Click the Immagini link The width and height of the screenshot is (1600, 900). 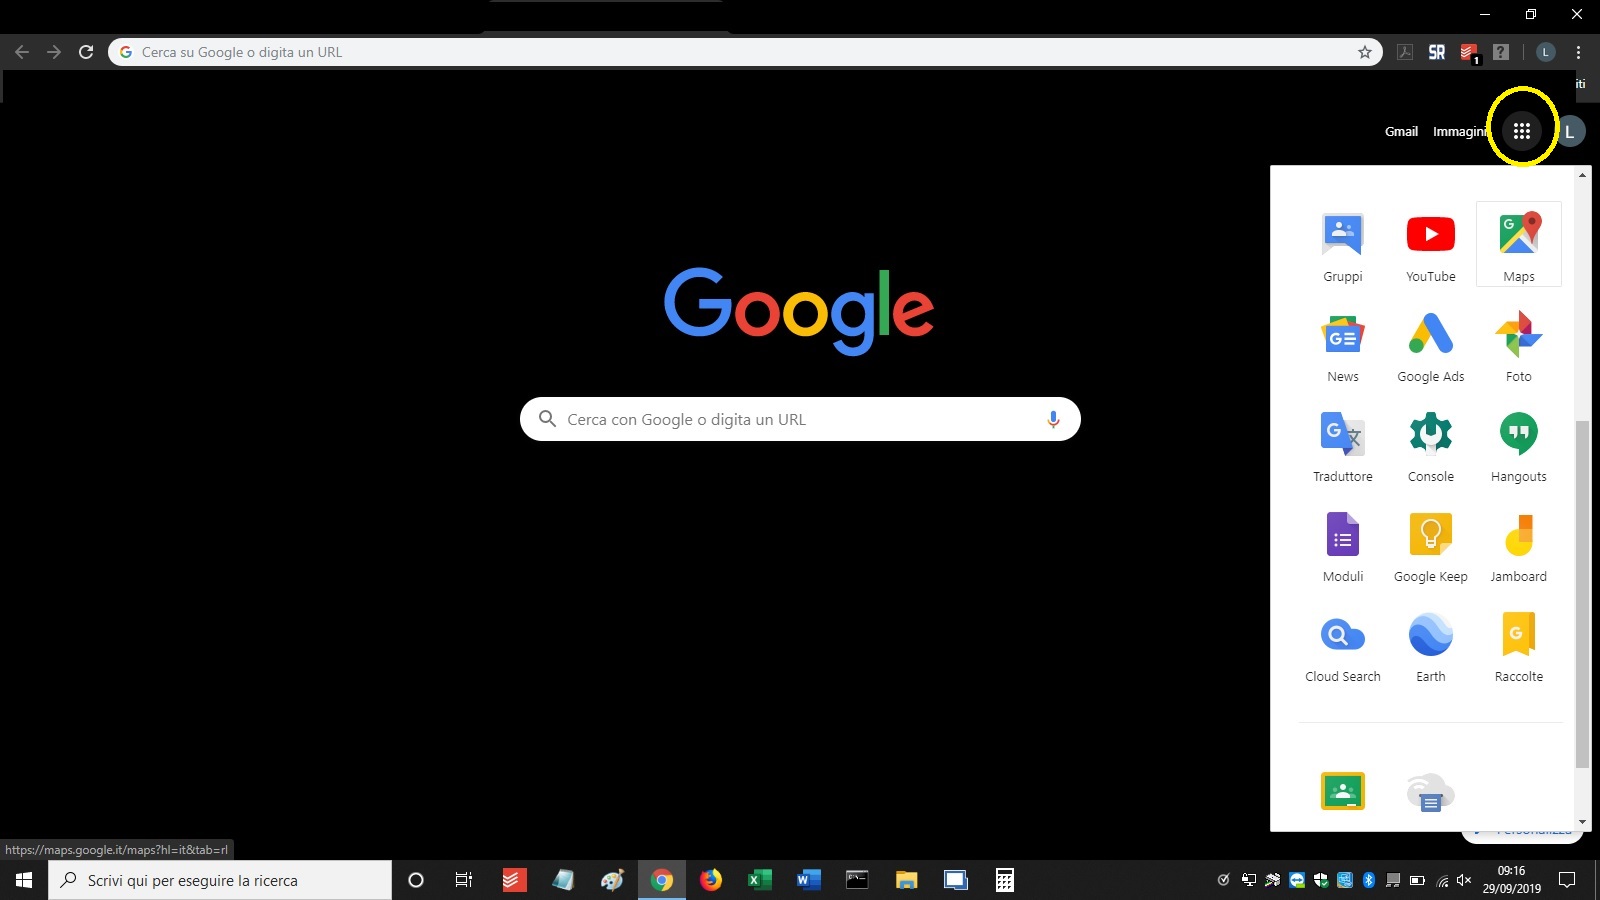pos(1460,131)
